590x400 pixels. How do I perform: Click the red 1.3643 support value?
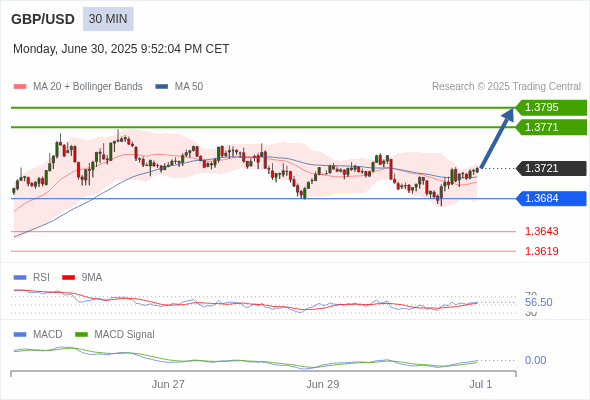point(541,231)
